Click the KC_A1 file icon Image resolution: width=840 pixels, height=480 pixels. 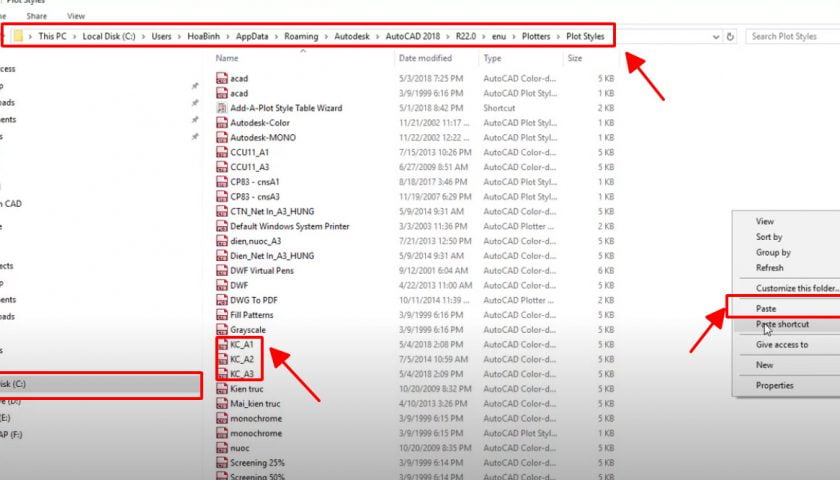222,344
